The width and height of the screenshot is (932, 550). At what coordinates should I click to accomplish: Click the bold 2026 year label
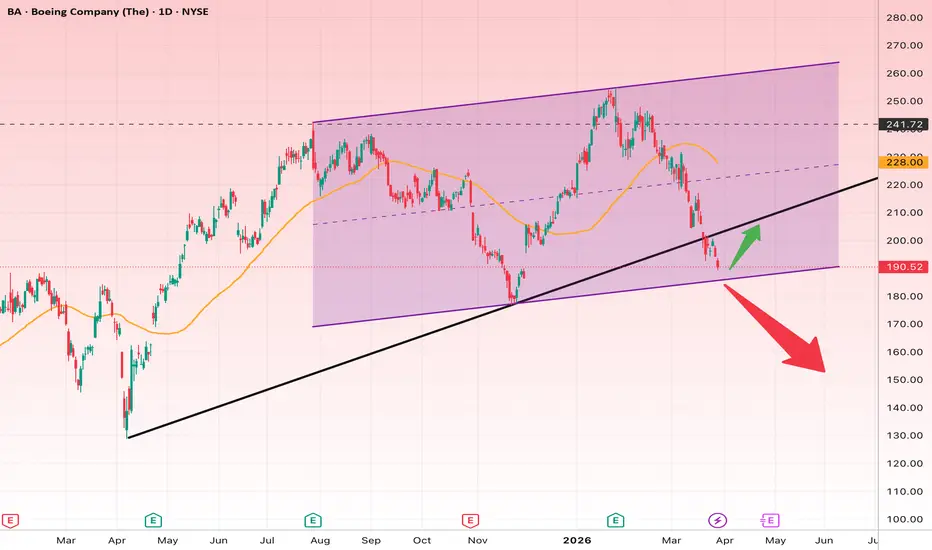click(577, 540)
